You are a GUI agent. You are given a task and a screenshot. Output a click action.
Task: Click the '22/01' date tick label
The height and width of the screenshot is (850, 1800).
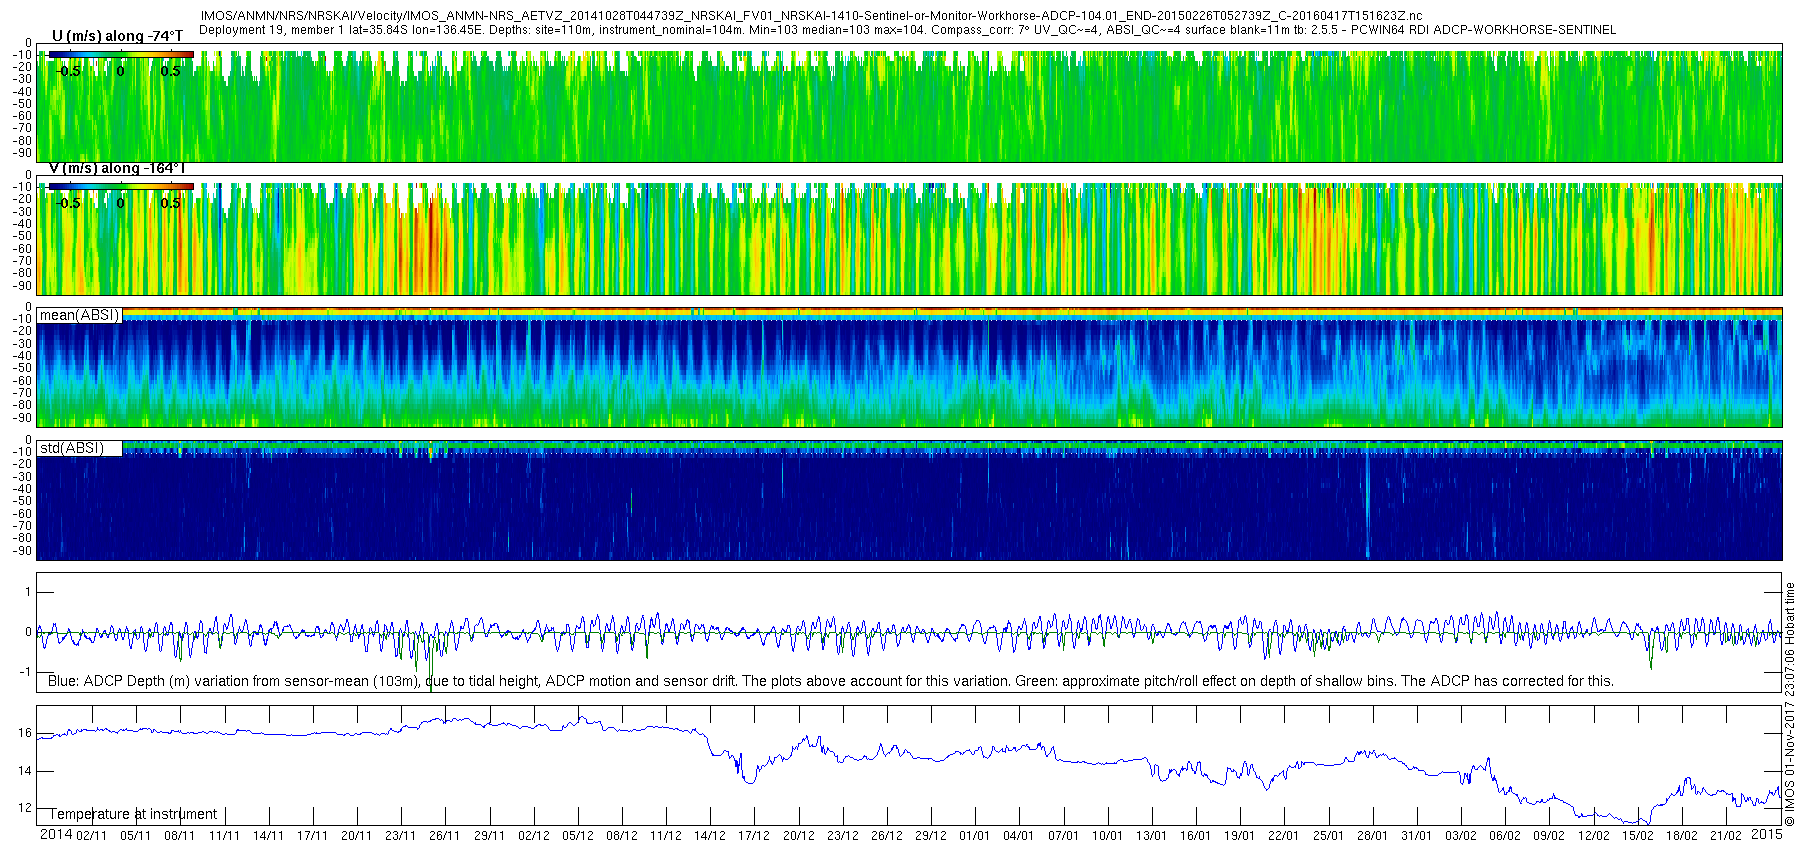[x=1284, y=836]
